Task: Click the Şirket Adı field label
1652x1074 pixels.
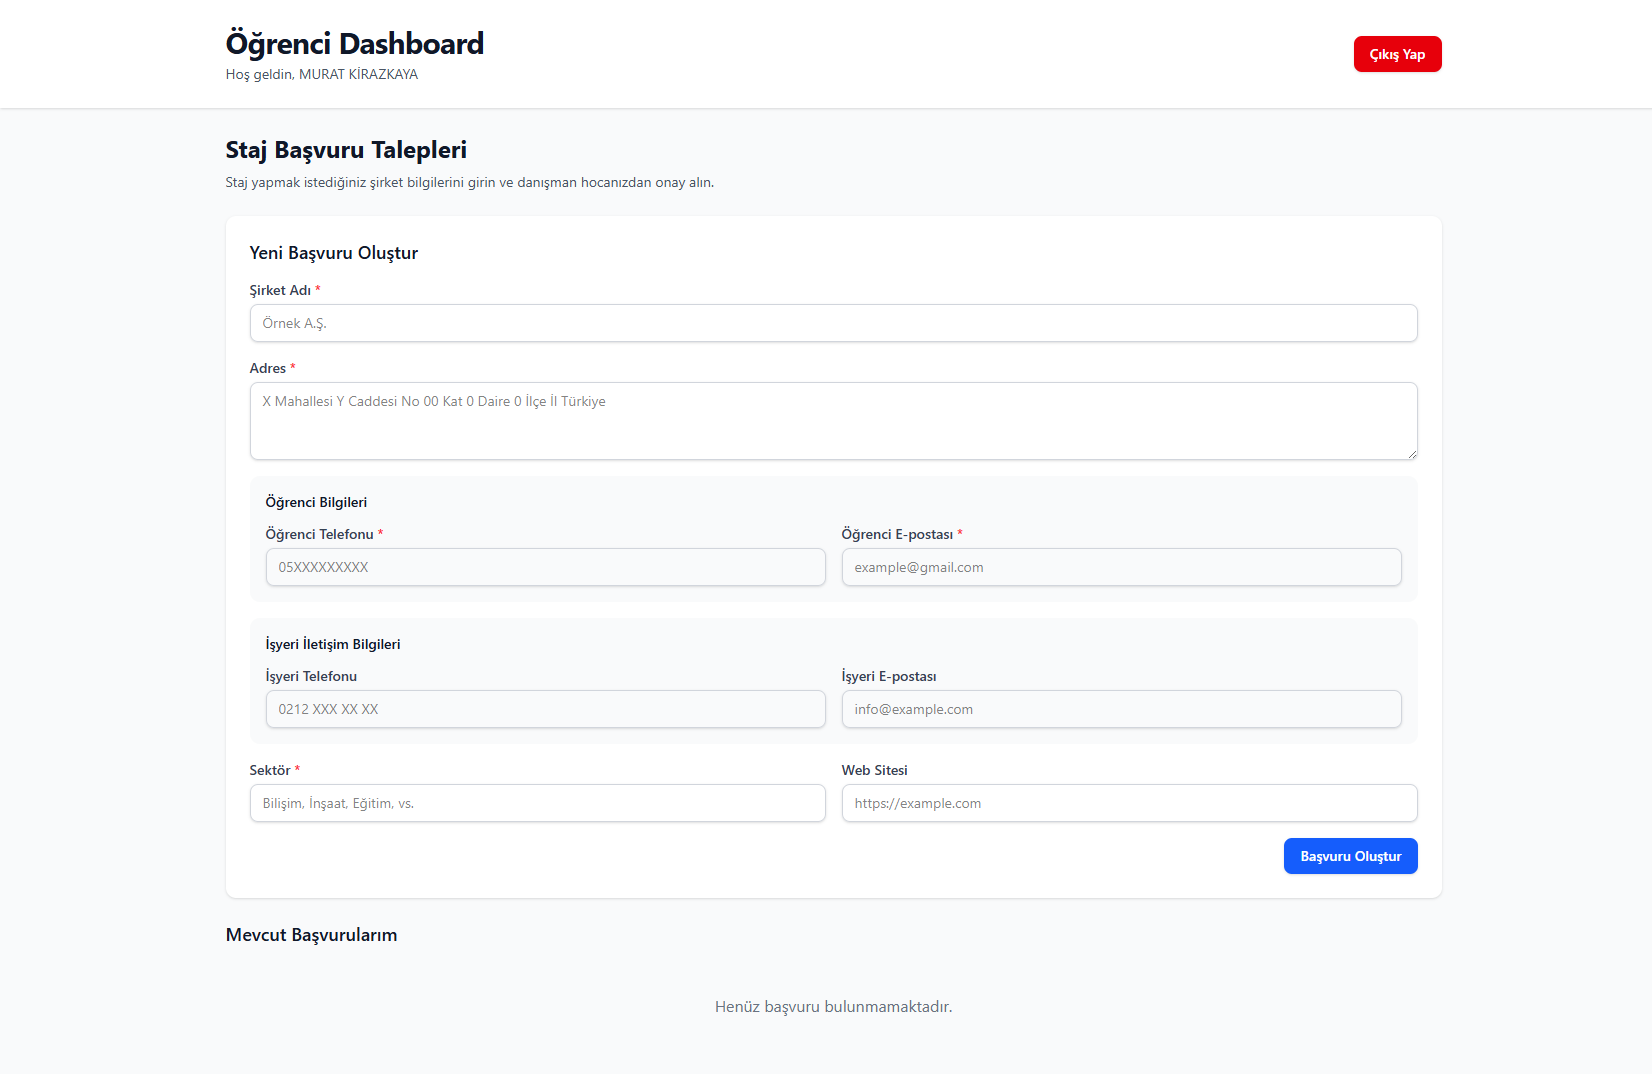Action: tap(280, 290)
